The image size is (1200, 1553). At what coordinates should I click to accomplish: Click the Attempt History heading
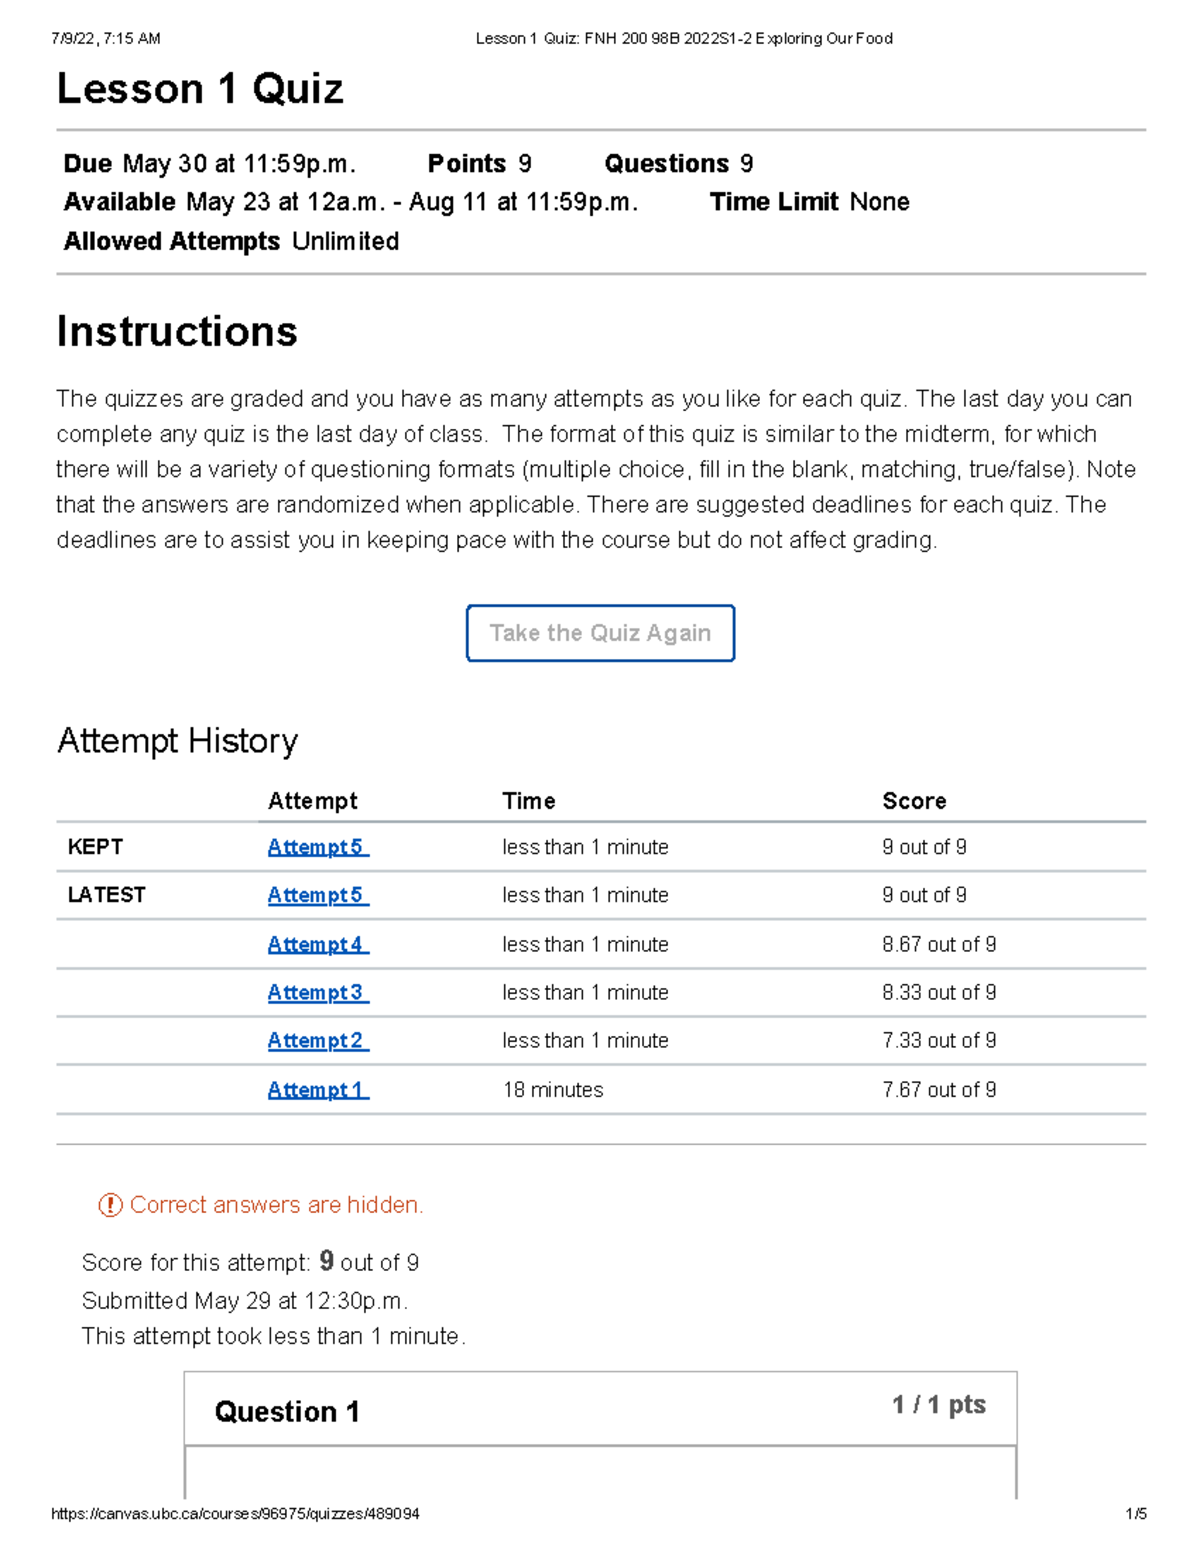tap(177, 741)
